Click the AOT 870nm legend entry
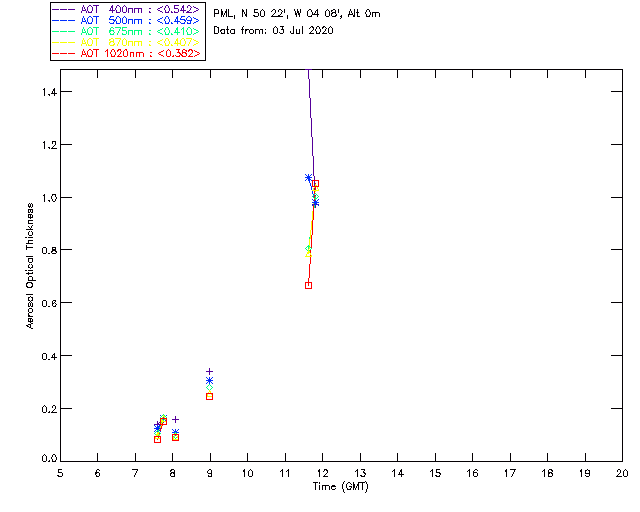Screen dimensions: 640x512 pyautogui.click(x=126, y=42)
